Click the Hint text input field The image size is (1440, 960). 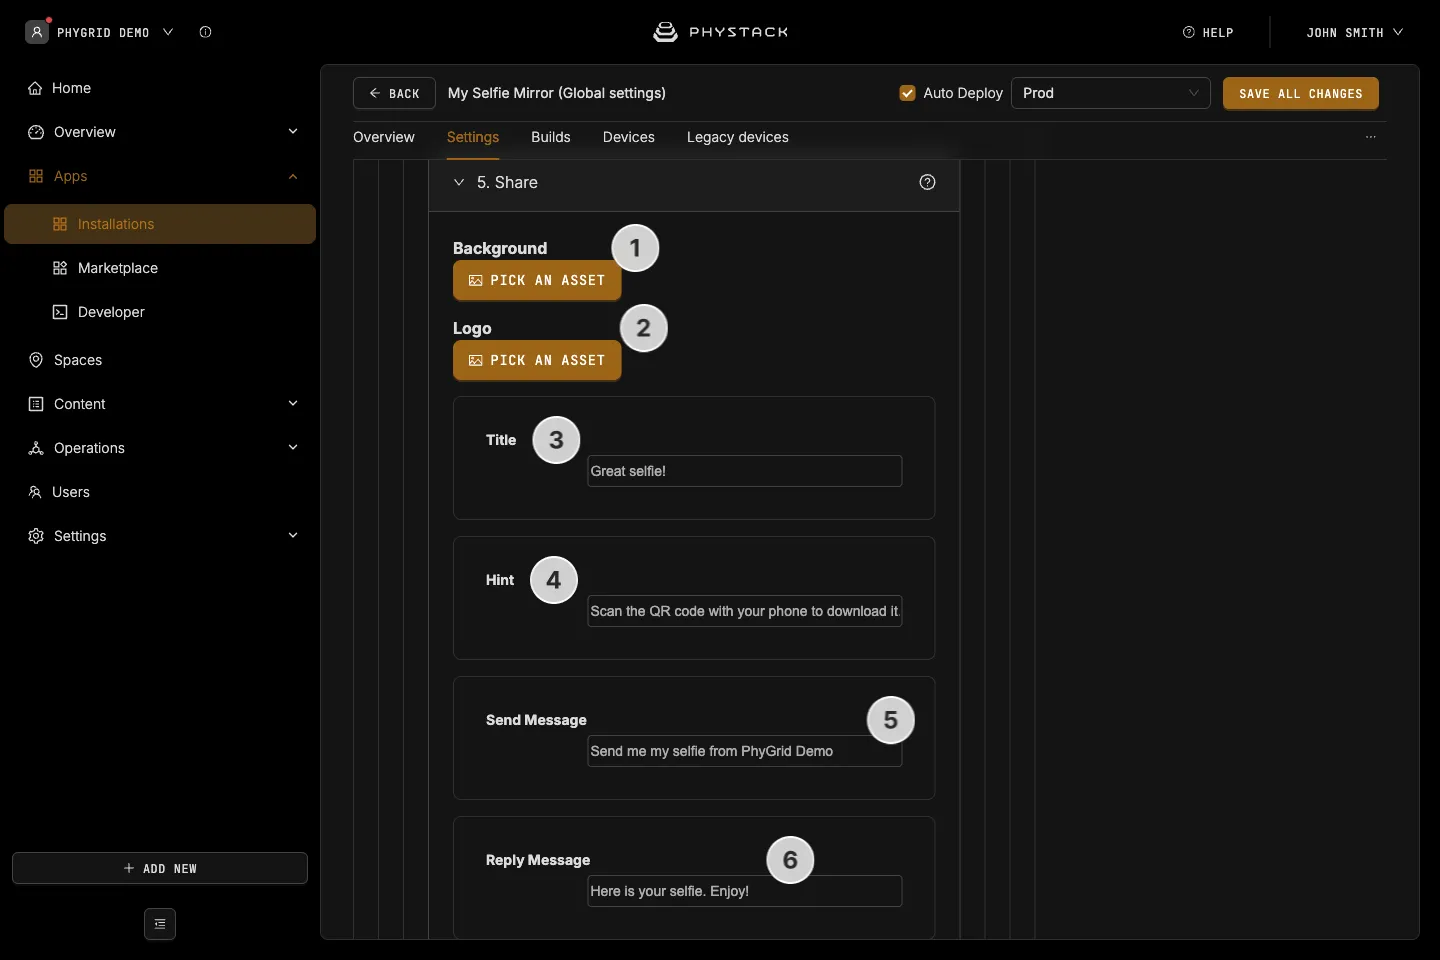745,611
